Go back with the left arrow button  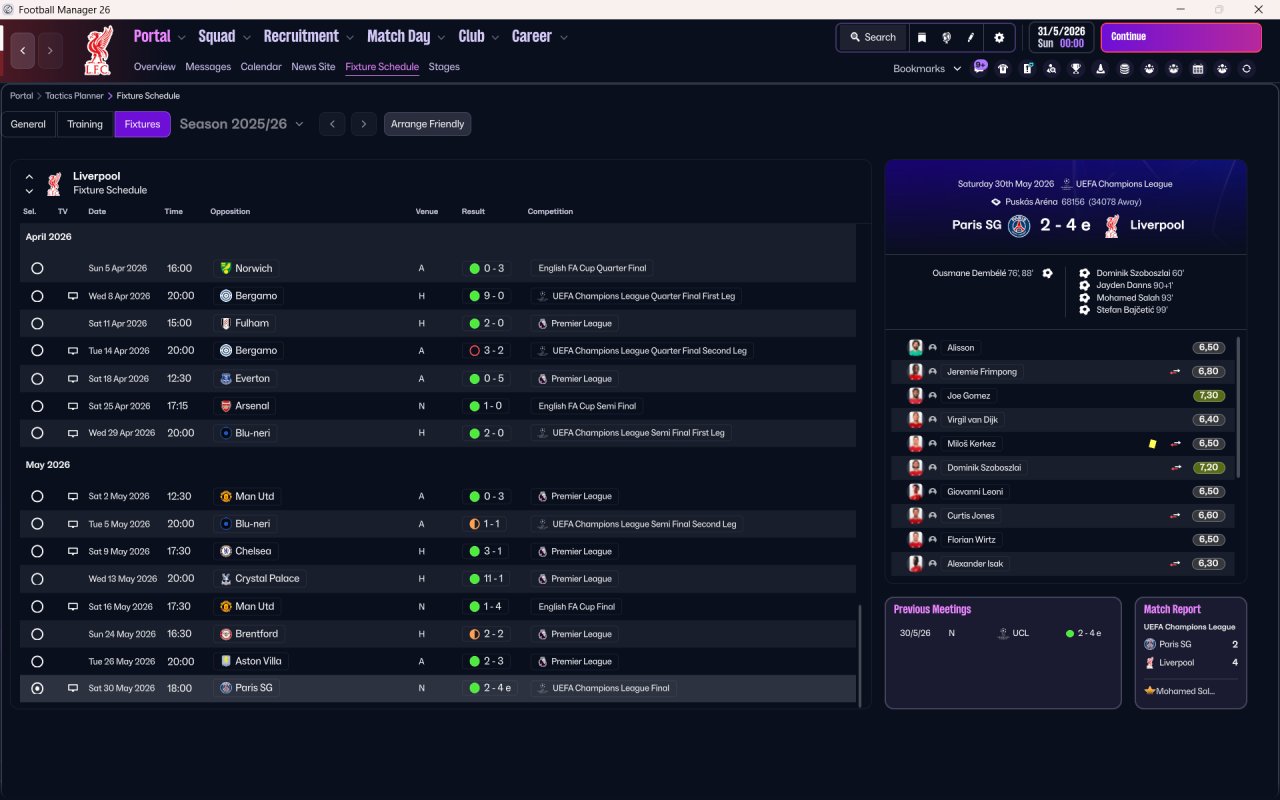(23, 51)
